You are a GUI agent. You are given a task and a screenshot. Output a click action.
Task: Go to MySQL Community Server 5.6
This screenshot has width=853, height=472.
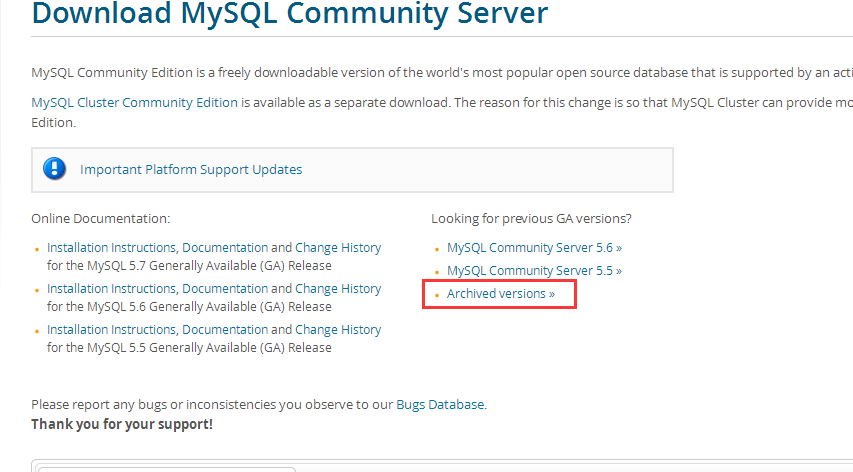534,248
